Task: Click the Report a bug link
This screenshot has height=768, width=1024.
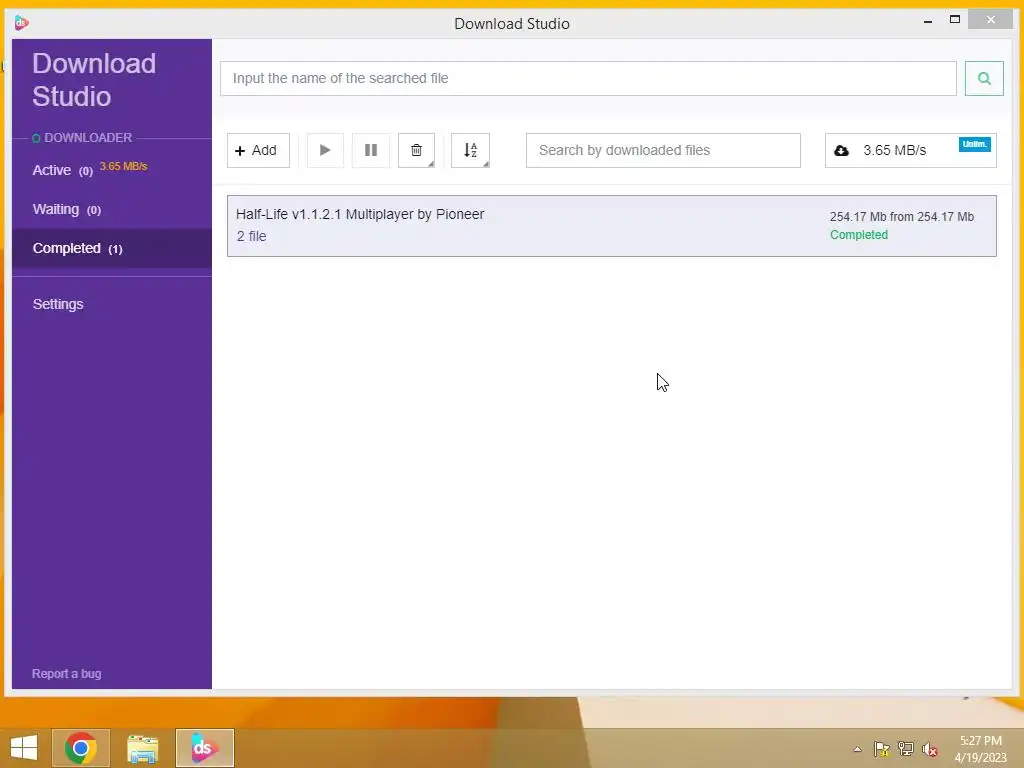Action: [67, 673]
